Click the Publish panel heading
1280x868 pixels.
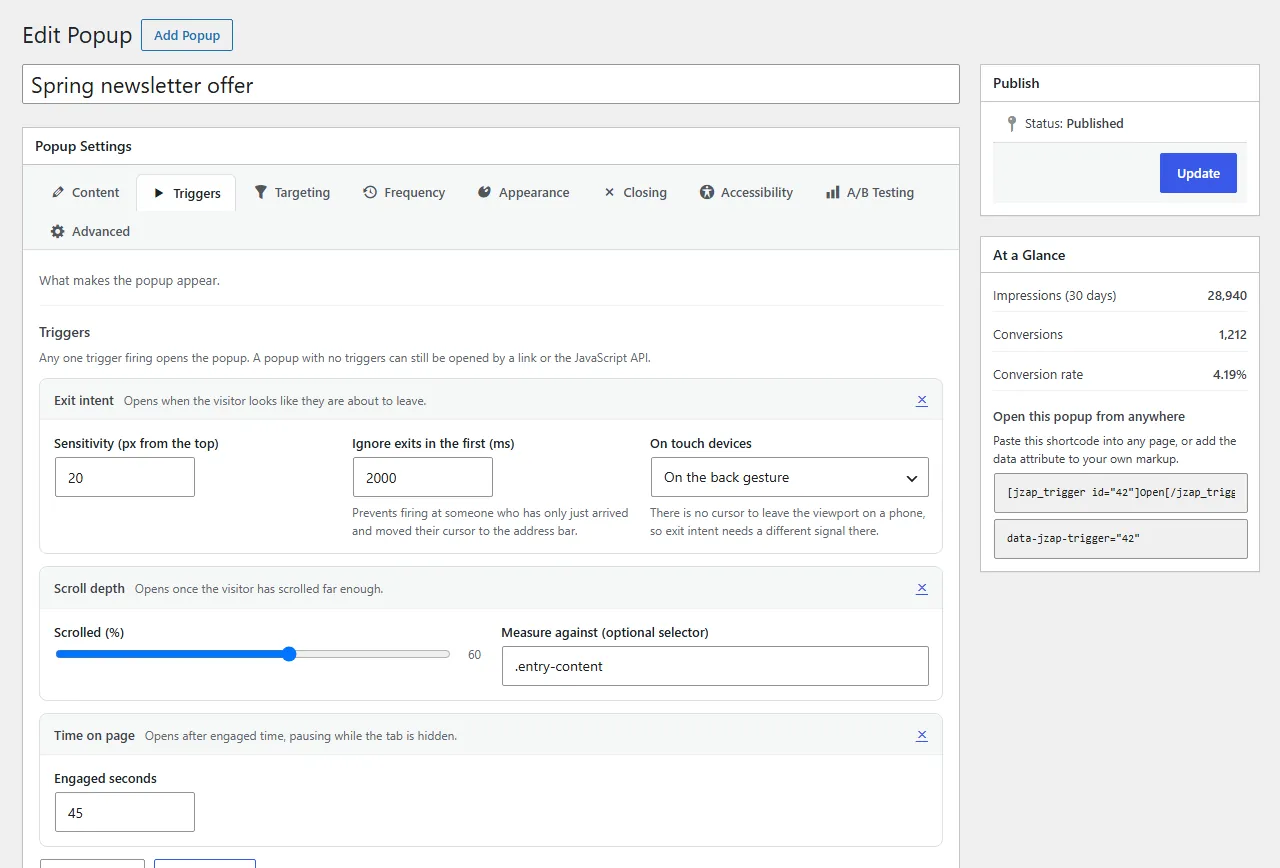1016,83
